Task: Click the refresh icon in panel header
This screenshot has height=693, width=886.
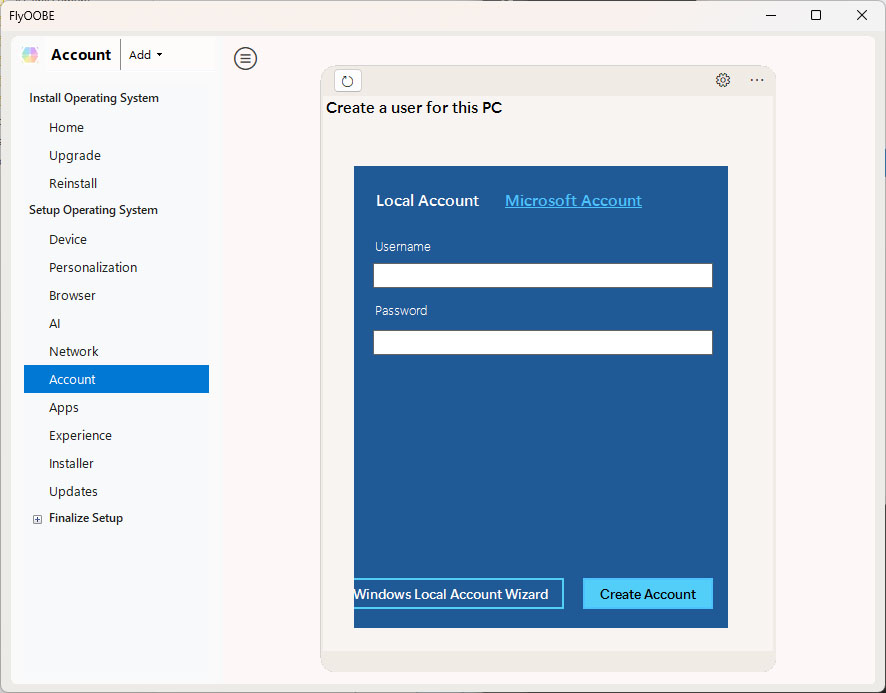Action: tap(348, 81)
